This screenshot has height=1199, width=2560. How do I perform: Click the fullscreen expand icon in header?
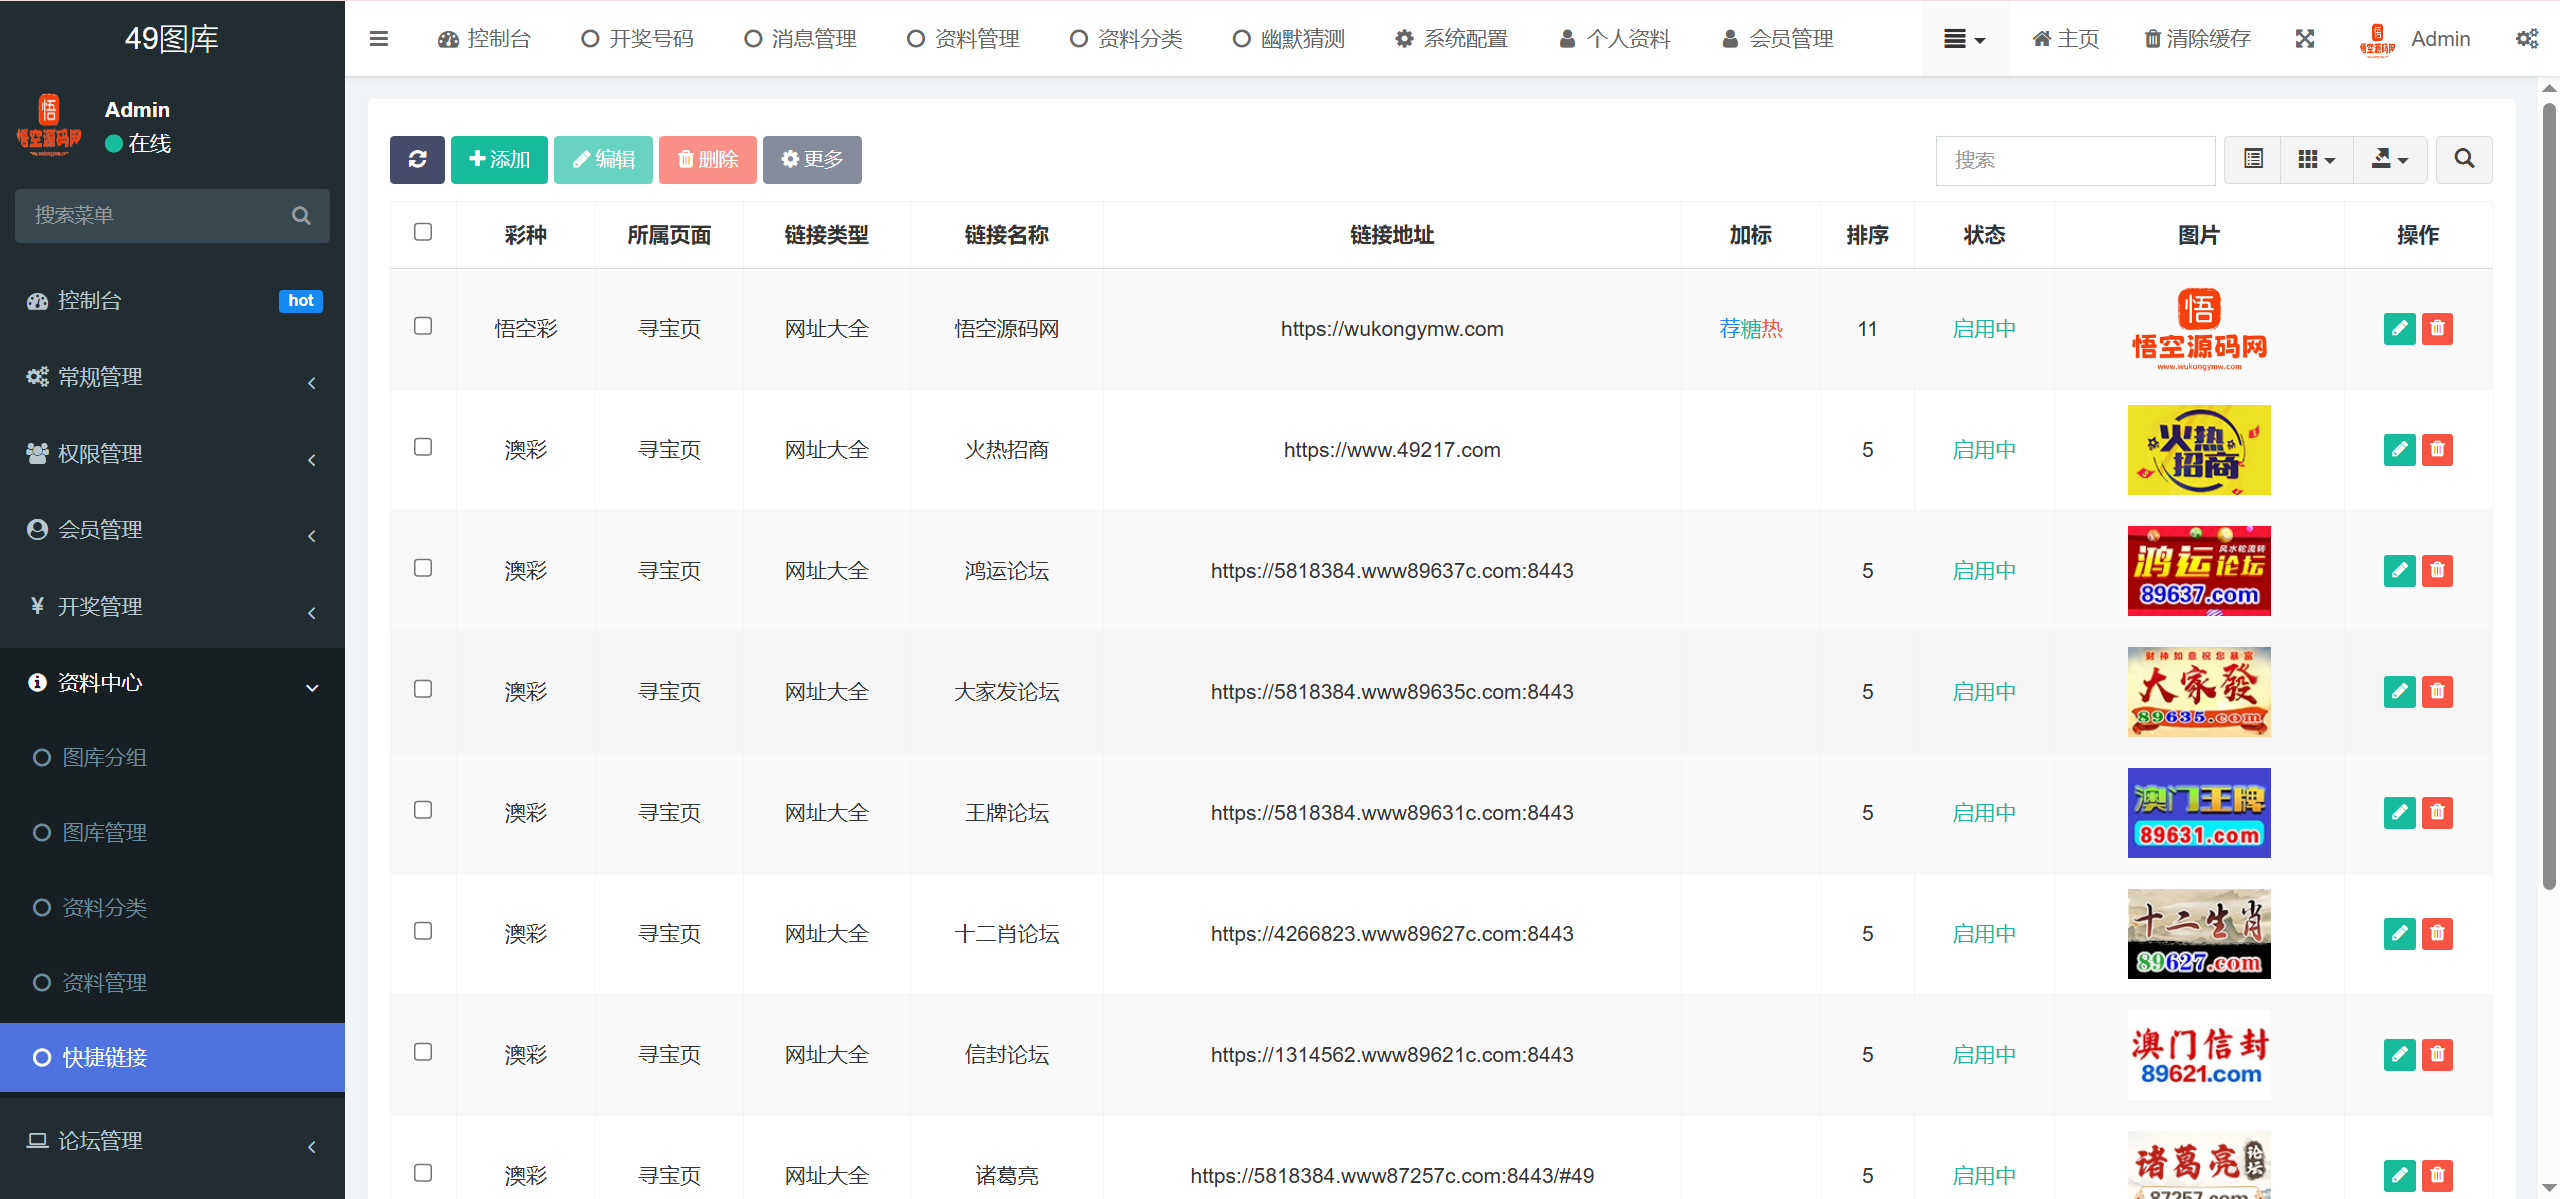pyautogui.click(x=2304, y=39)
